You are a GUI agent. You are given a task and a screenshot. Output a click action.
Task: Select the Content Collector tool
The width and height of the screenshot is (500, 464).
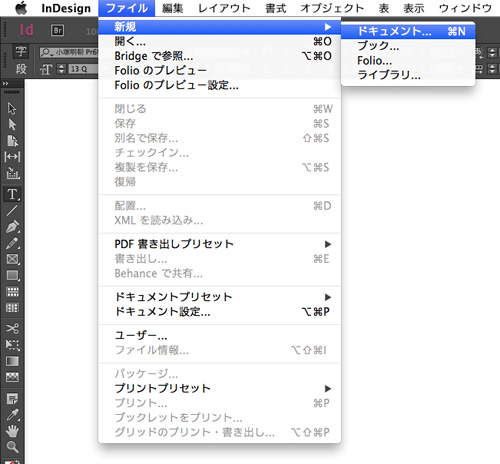pyautogui.click(x=13, y=173)
